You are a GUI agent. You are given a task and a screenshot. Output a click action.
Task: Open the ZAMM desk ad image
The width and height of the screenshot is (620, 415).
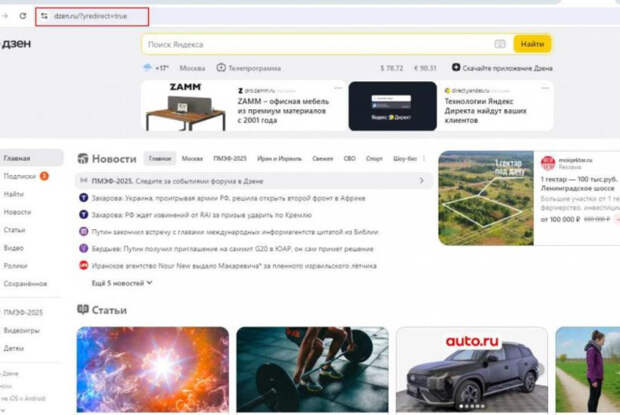(186, 106)
